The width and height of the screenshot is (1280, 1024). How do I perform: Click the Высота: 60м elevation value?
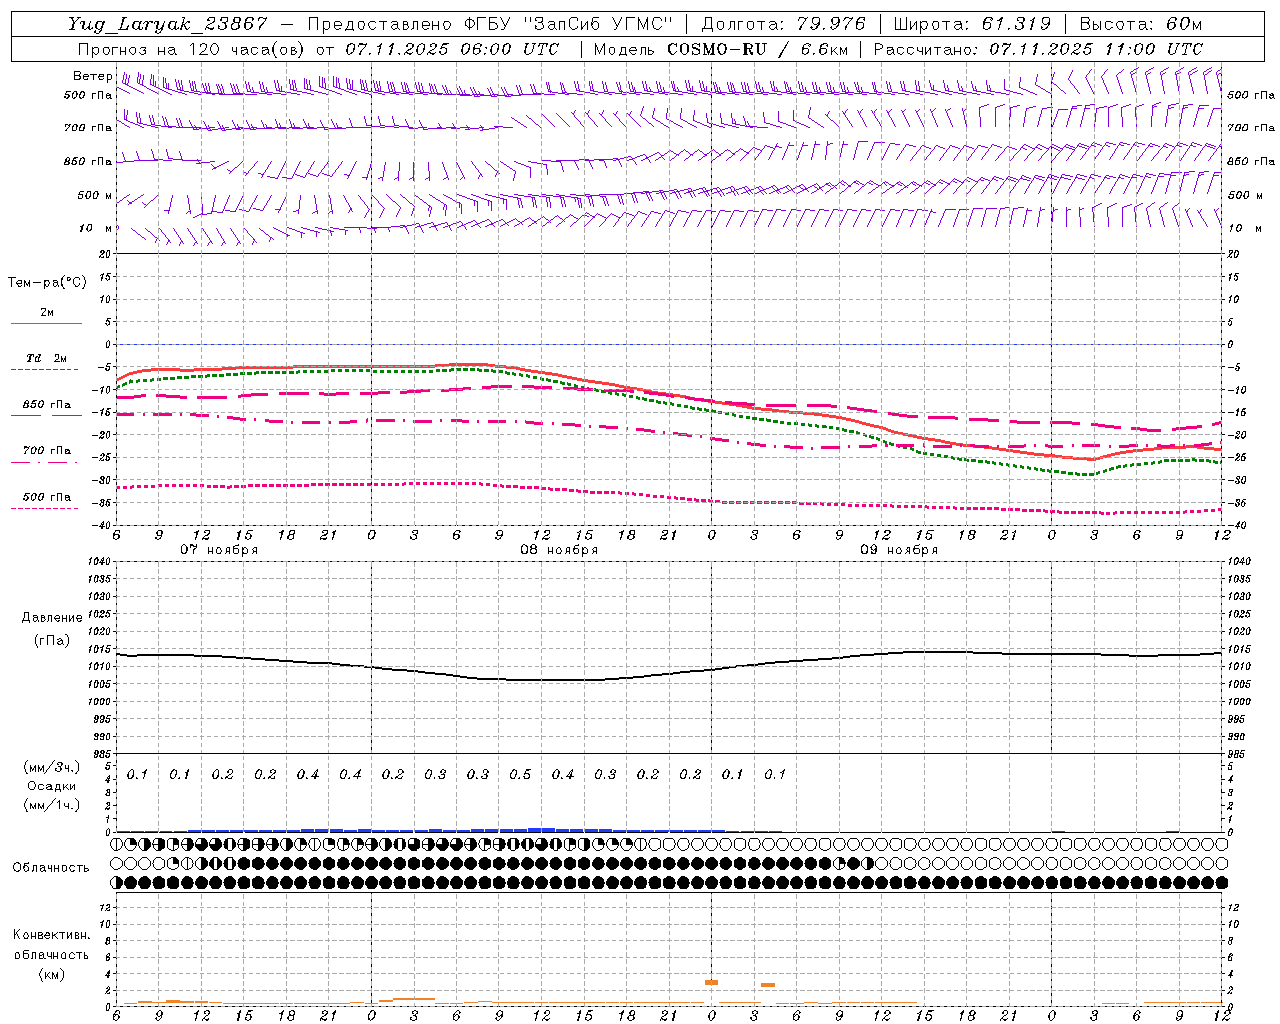click(1140, 24)
